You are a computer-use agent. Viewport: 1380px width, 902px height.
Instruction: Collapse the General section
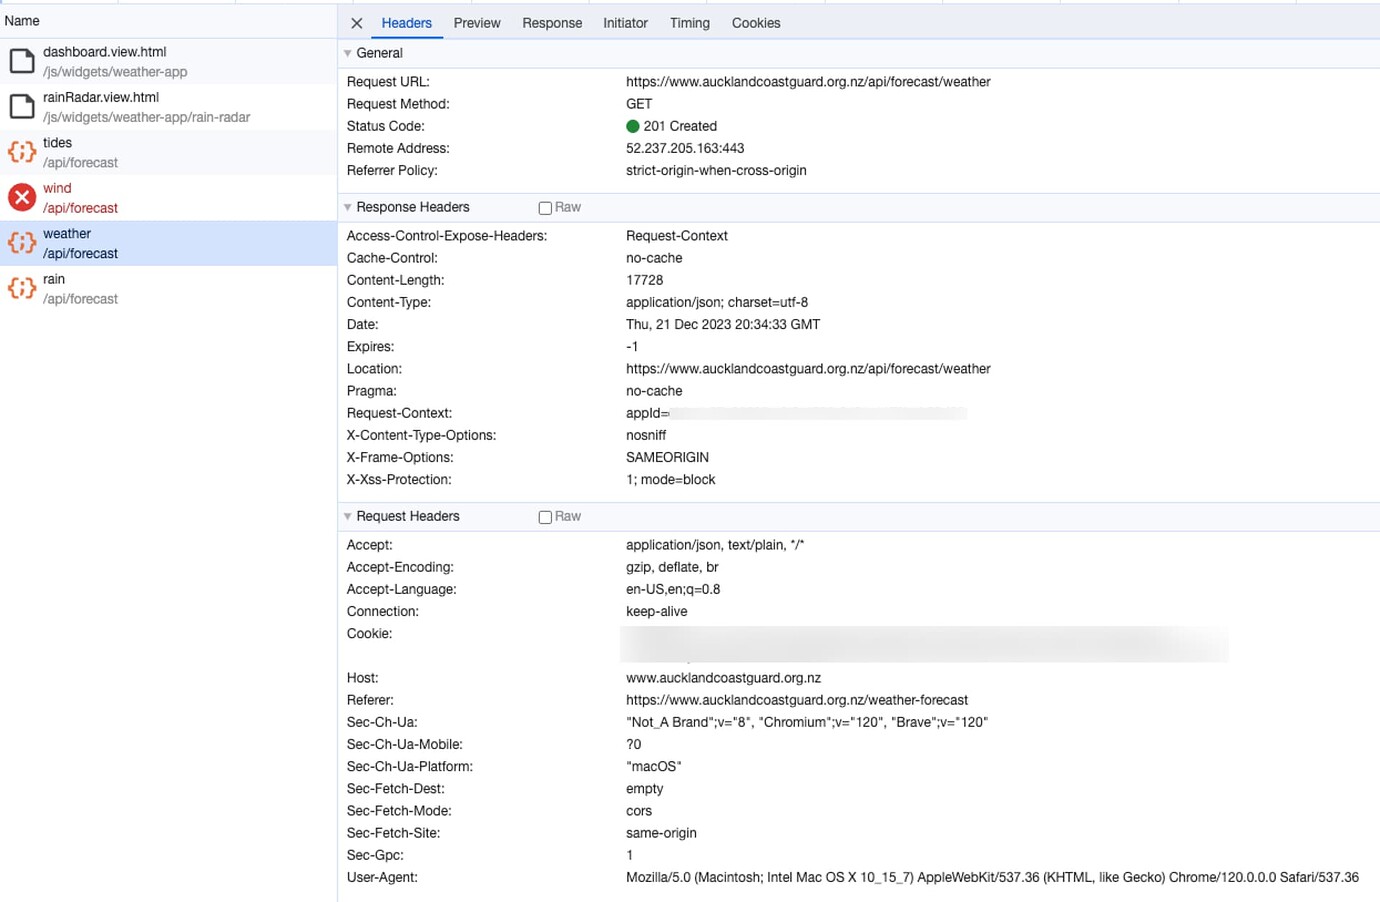348,53
